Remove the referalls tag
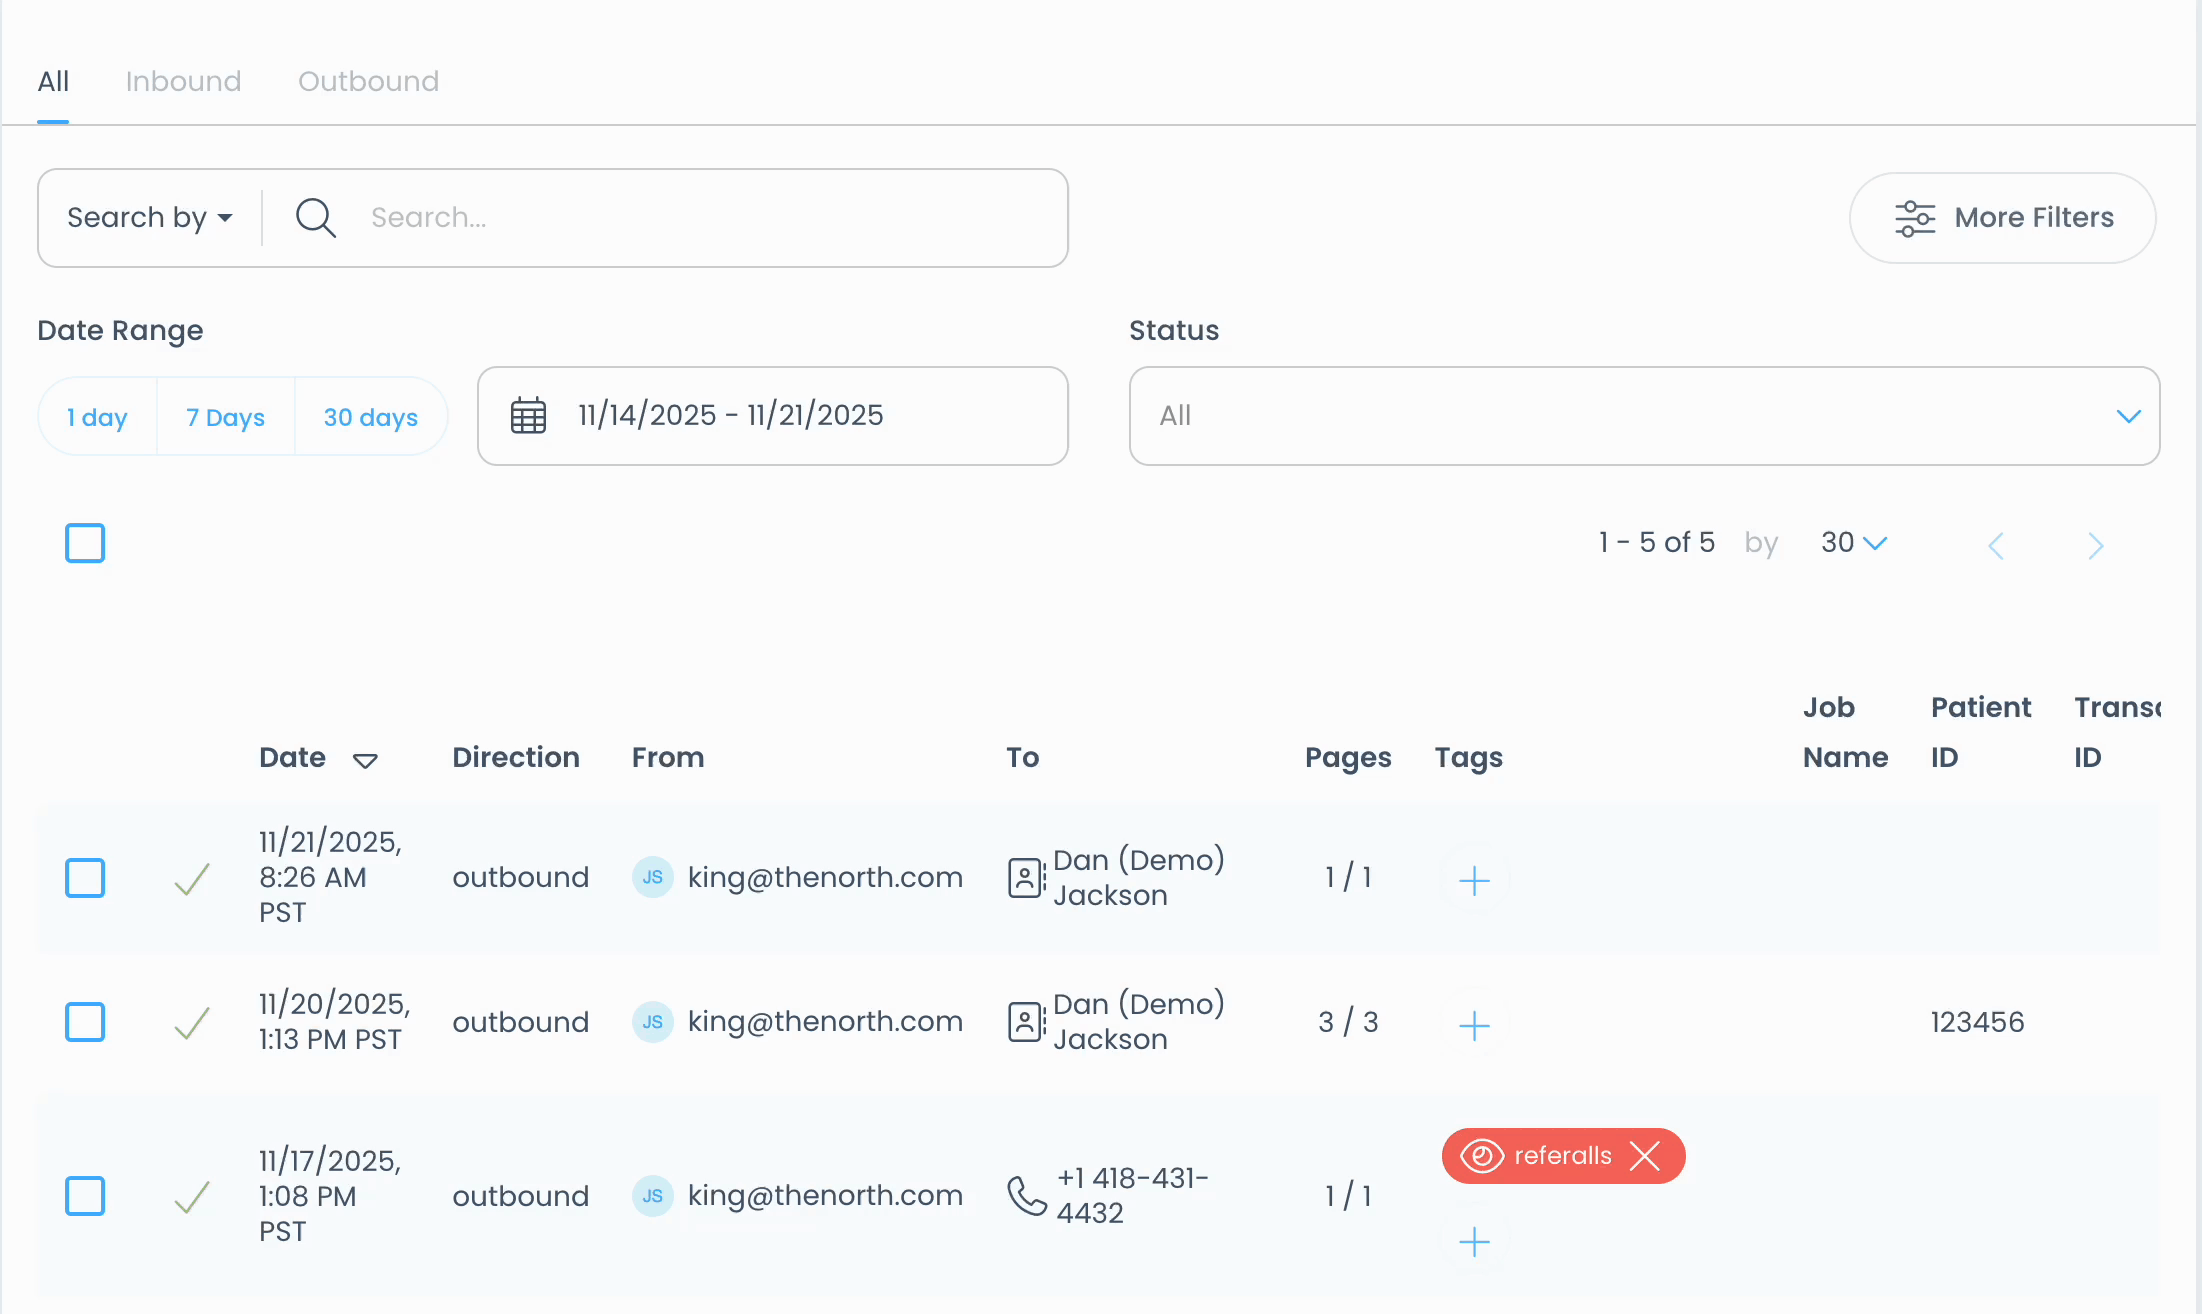The width and height of the screenshot is (2202, 1314). coord(1645,1156)
